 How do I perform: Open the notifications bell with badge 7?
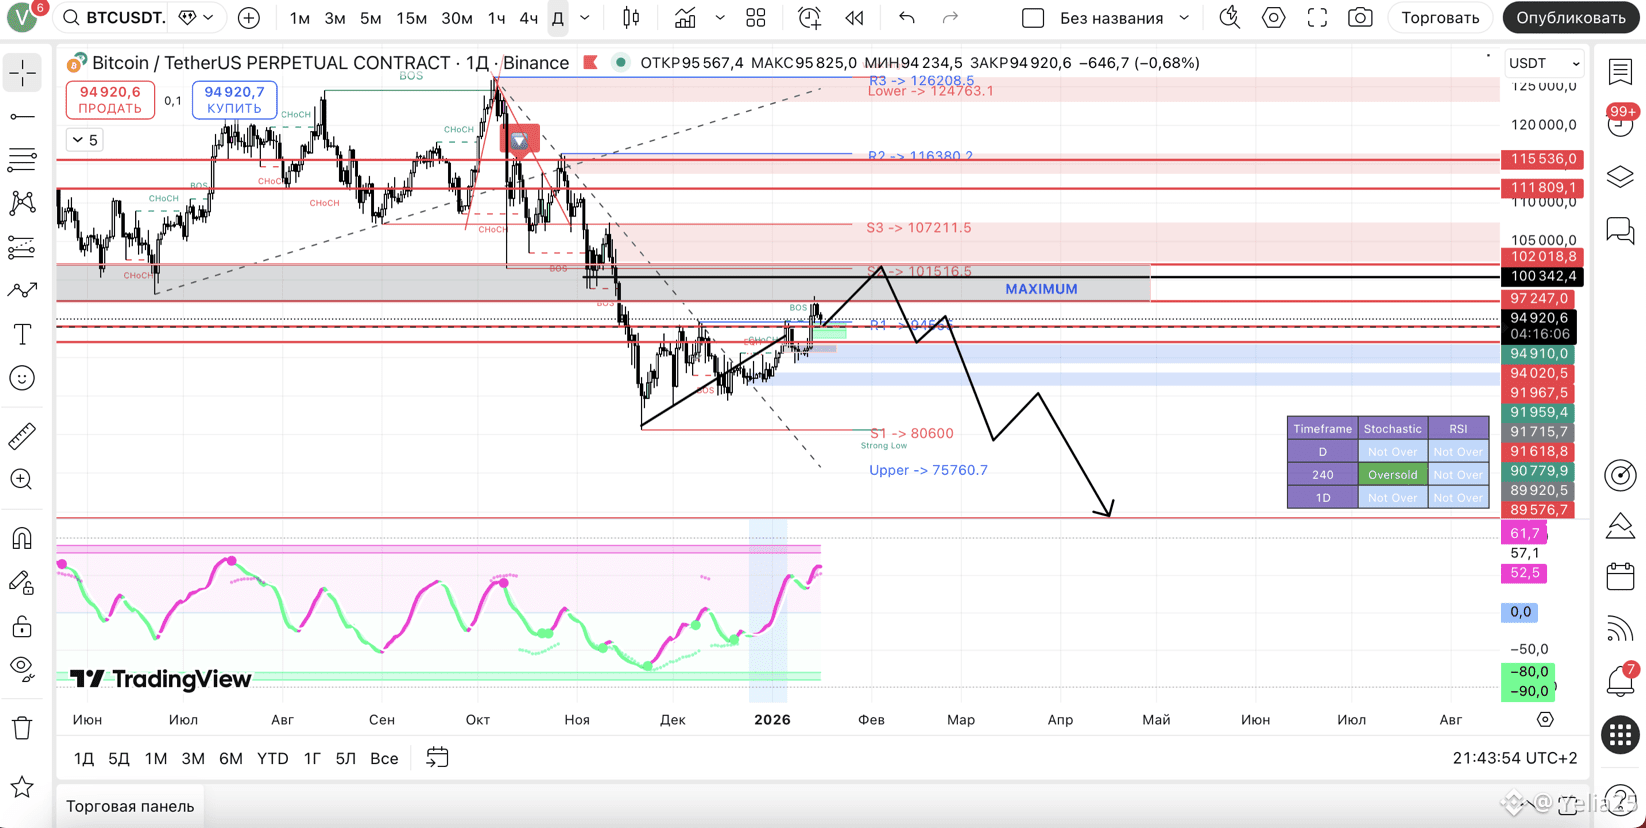pos(1620,680)
